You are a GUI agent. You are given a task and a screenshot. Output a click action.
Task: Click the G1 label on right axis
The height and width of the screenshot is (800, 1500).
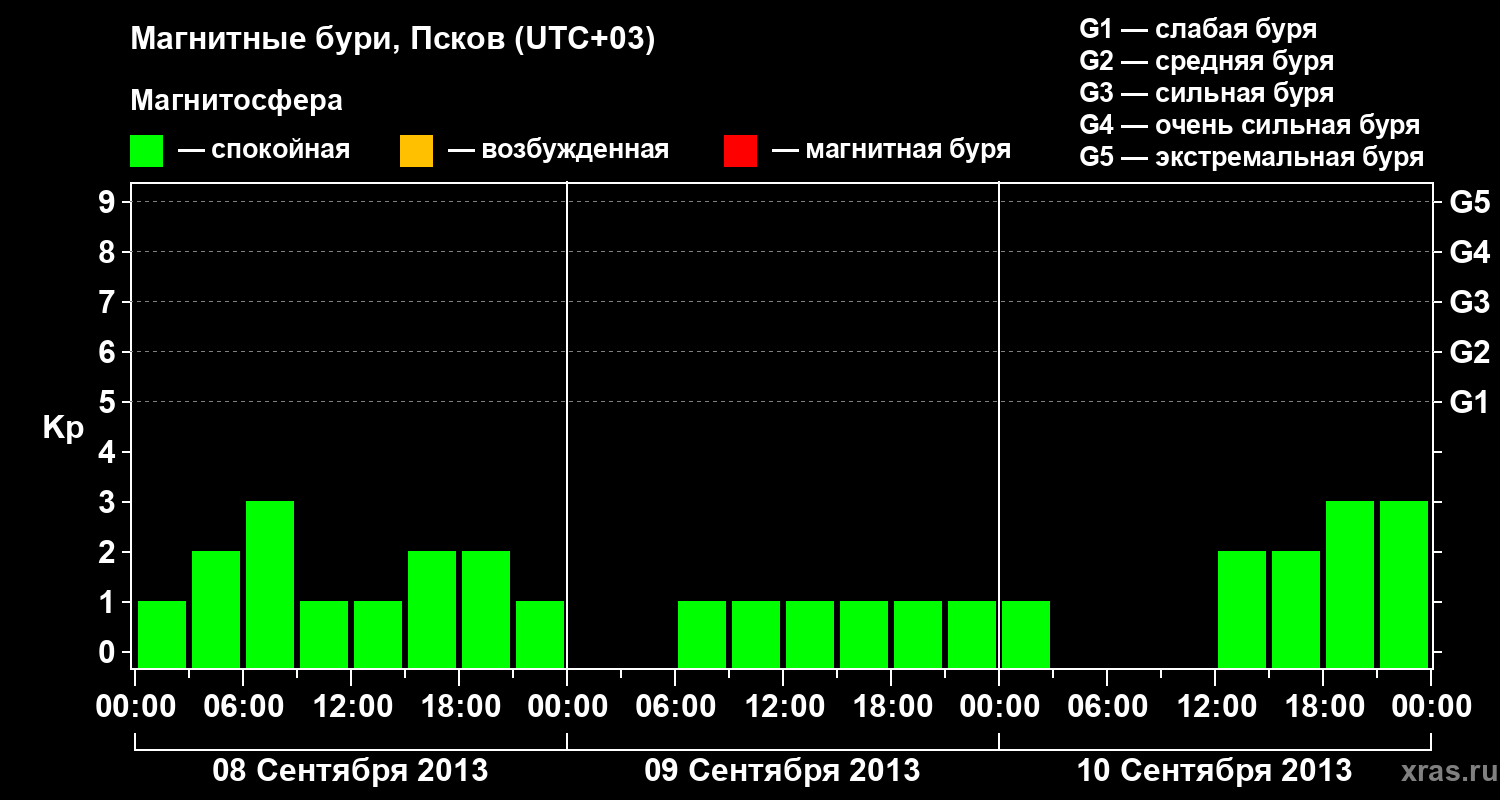click(1469, 402)
